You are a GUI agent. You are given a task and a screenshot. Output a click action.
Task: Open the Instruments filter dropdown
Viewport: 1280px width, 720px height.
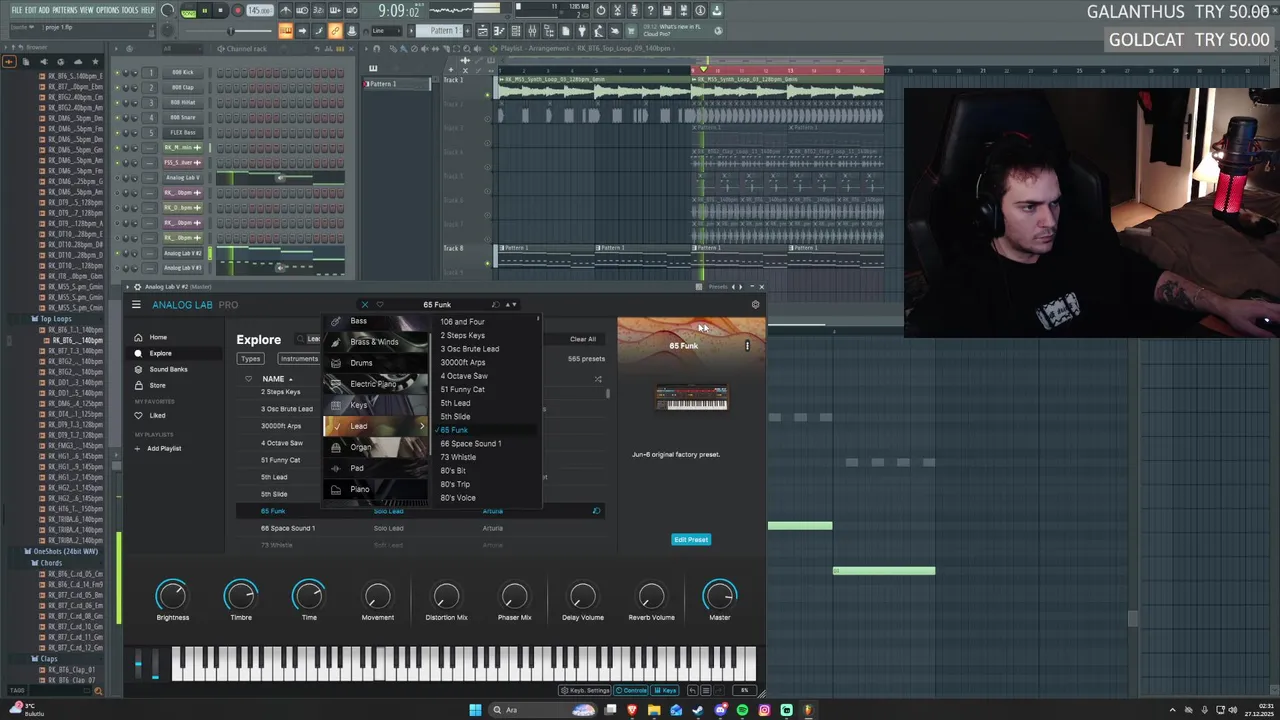click(299, 359)
